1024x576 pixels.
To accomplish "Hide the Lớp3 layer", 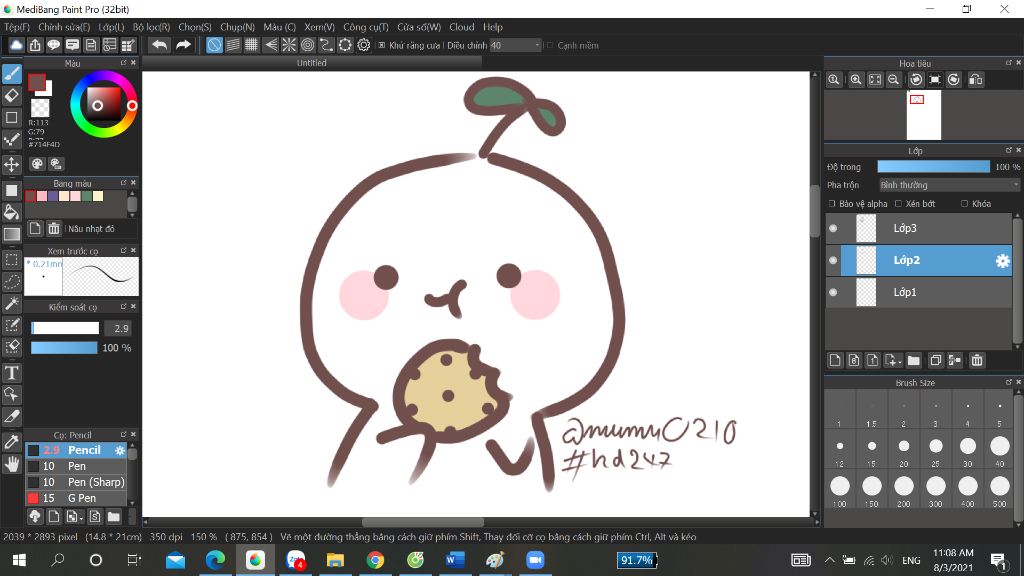I will point(833,228).
